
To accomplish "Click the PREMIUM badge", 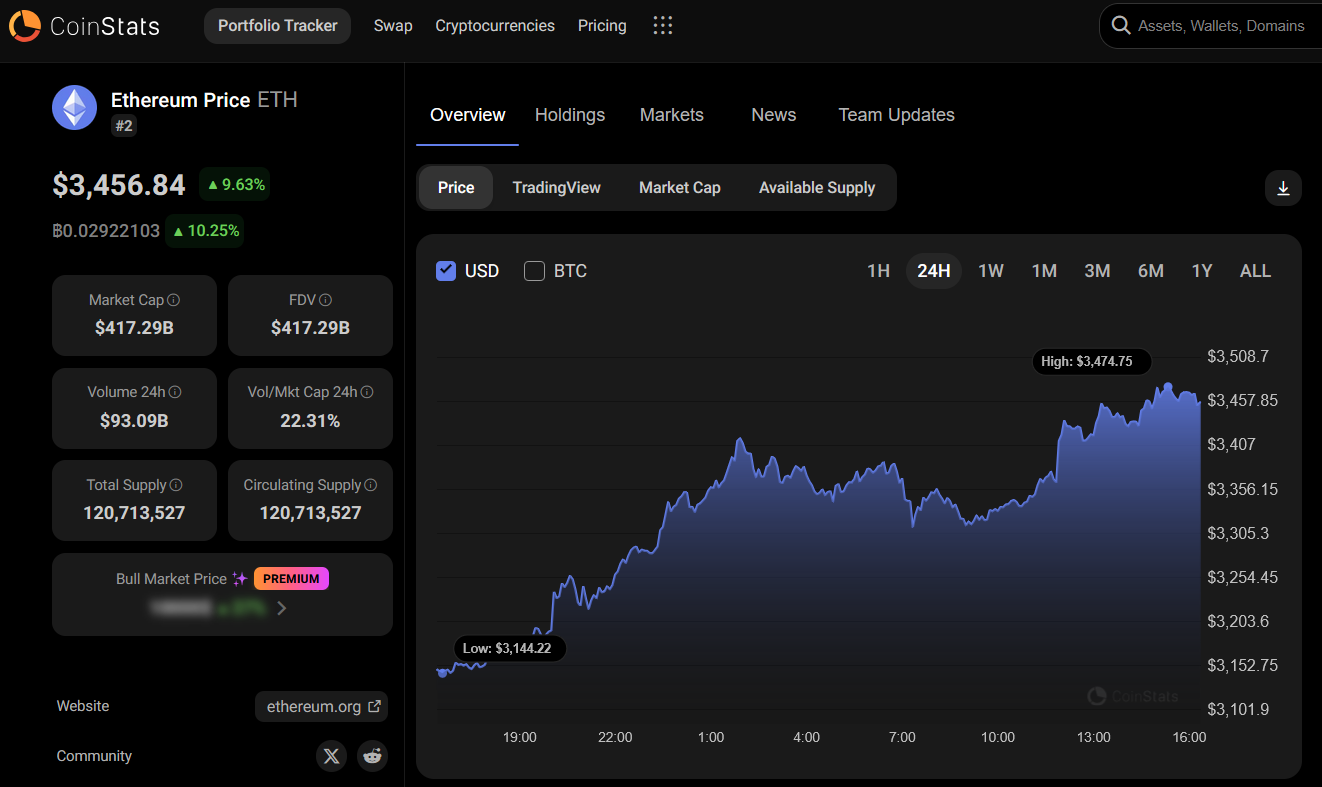I will click(291, 579).
